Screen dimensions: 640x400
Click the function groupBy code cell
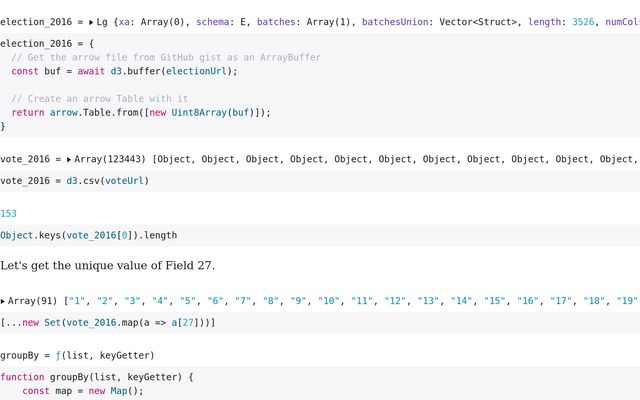click(x=320, y=384)
